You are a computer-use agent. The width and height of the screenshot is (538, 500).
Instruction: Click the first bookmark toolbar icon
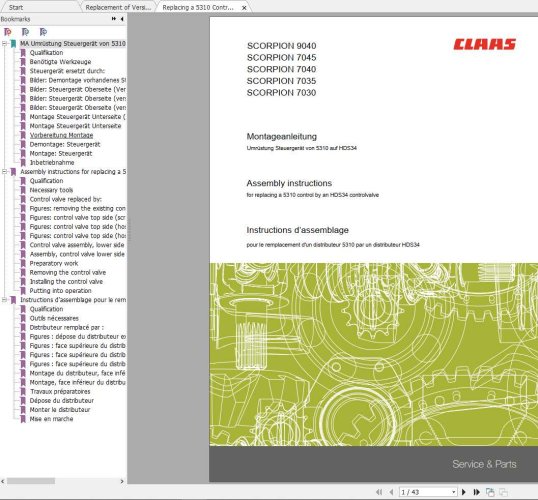[8, 32]
